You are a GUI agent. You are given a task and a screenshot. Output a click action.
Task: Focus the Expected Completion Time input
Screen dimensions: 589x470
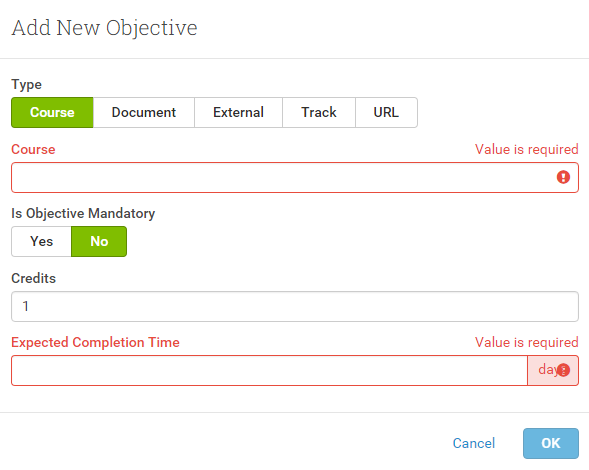[x=269, y=370]
